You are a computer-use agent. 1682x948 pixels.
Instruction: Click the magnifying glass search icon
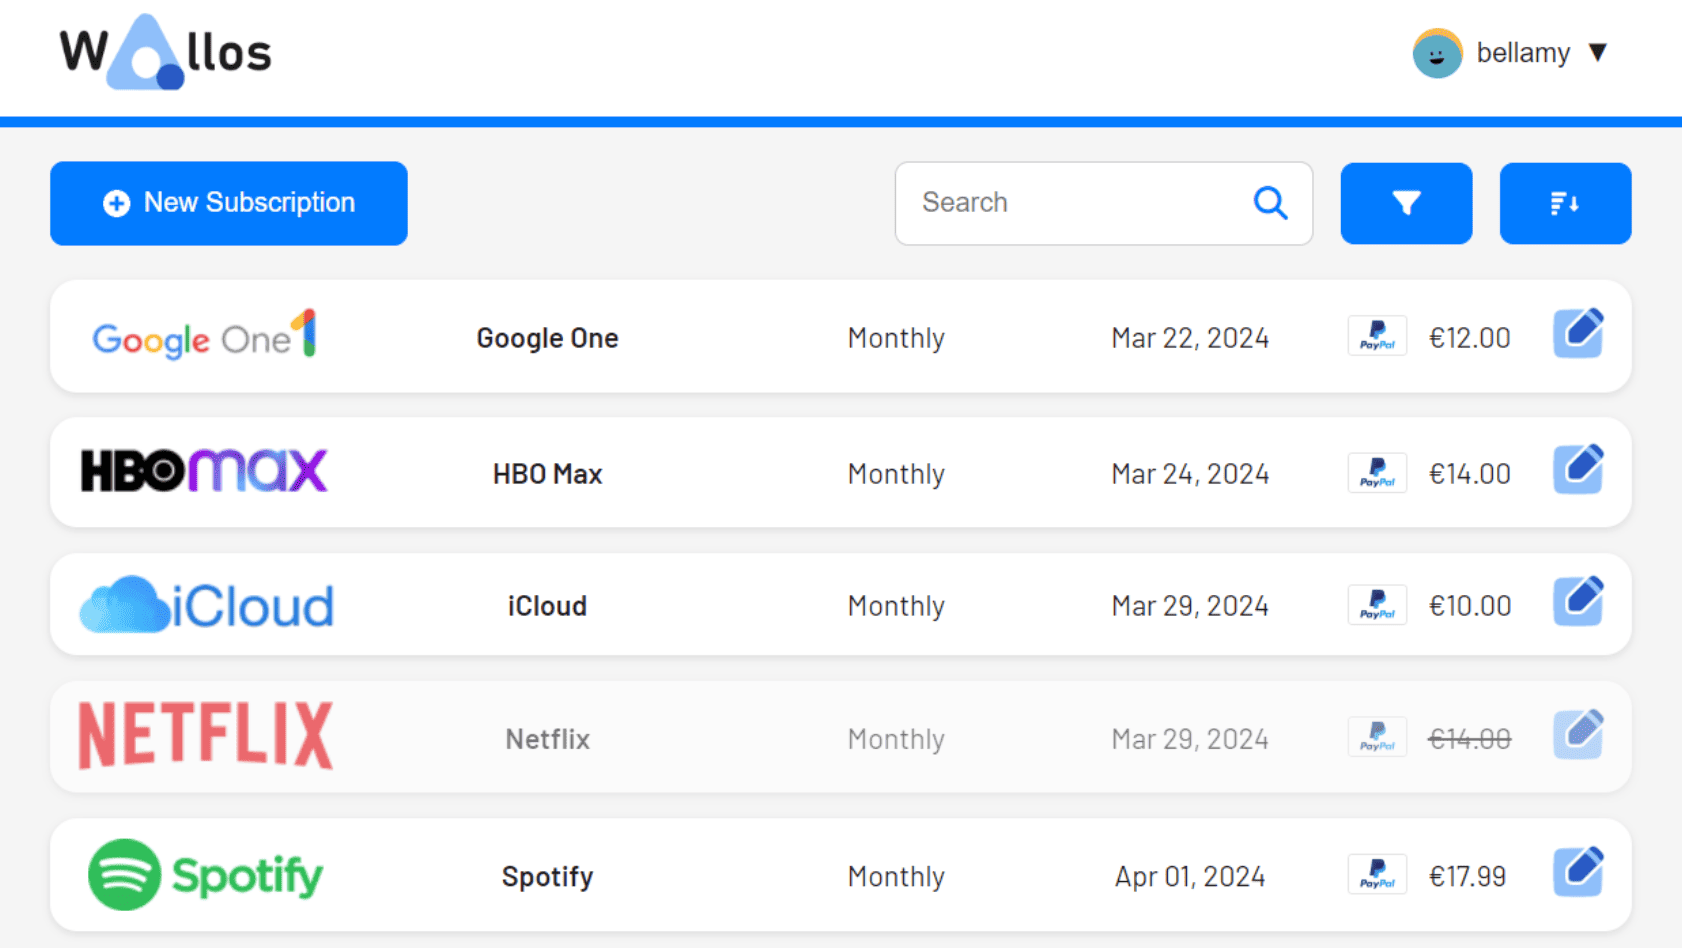[1270, 203]
